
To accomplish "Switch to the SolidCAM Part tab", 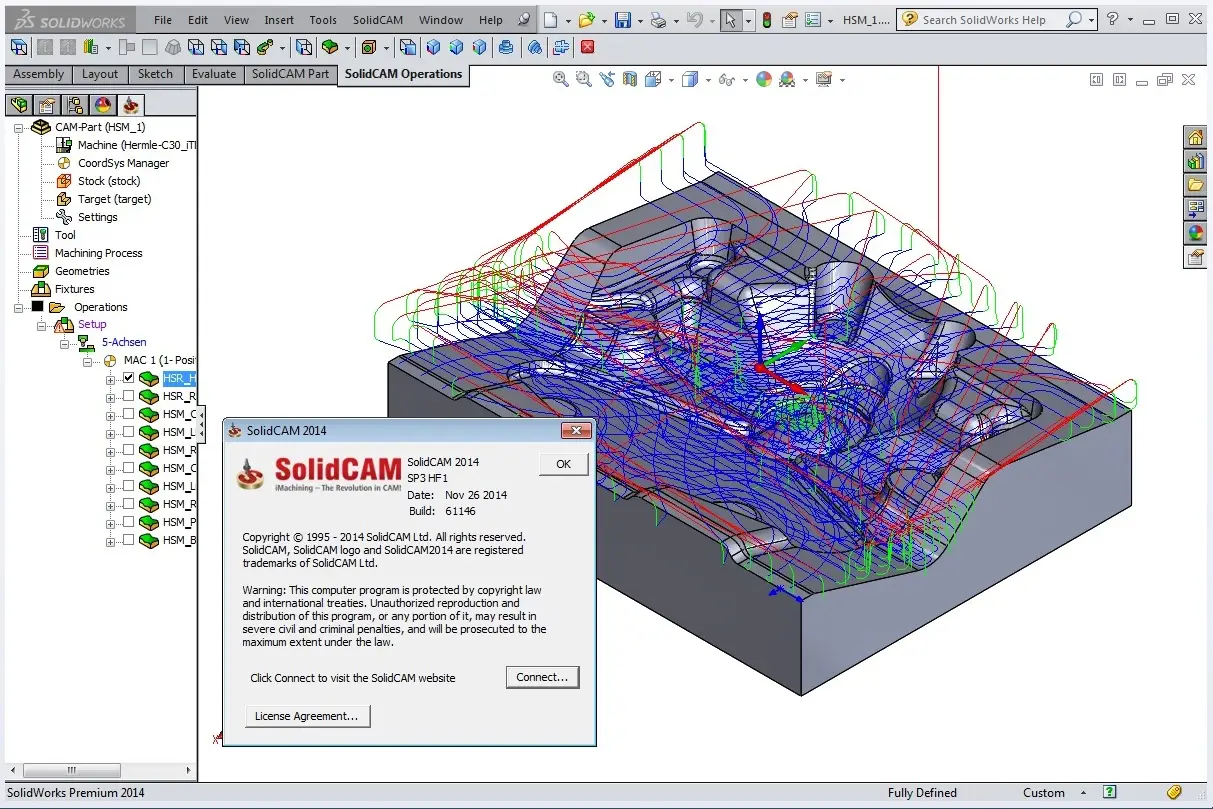I will click(290, 74).
